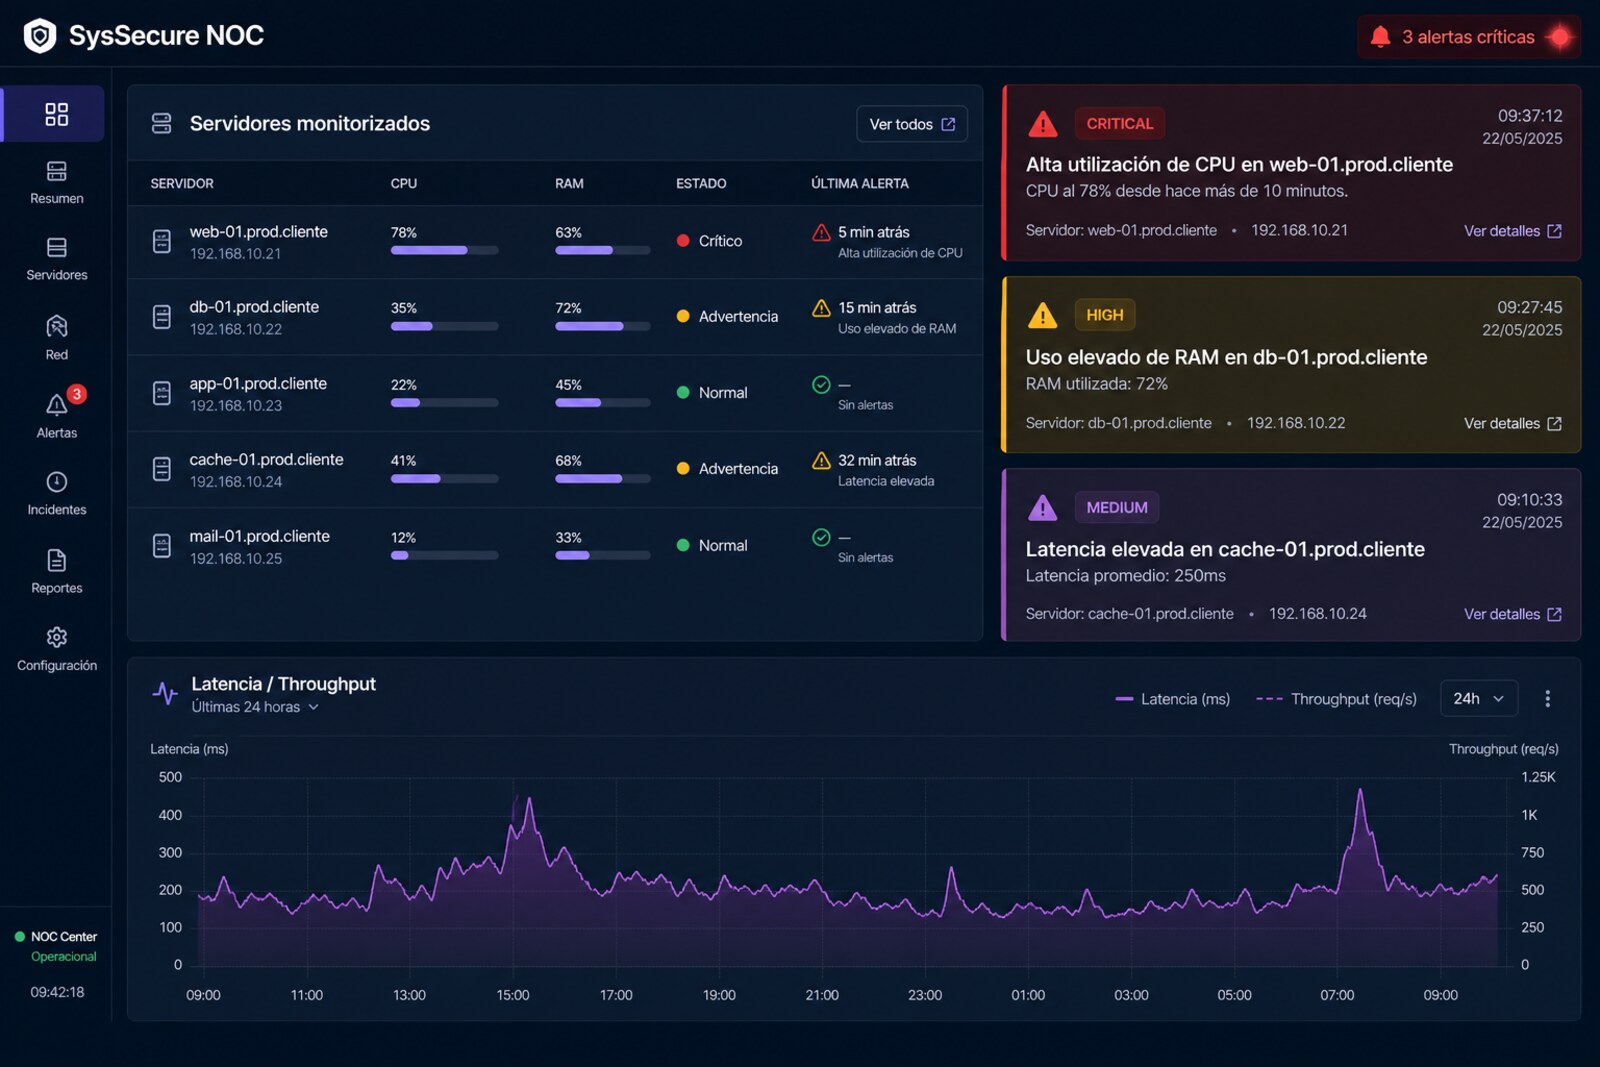Open the Reportes document icon
Viewport: 1600px width, 1067px height.
pyautogui.click(x=57, y=560)
